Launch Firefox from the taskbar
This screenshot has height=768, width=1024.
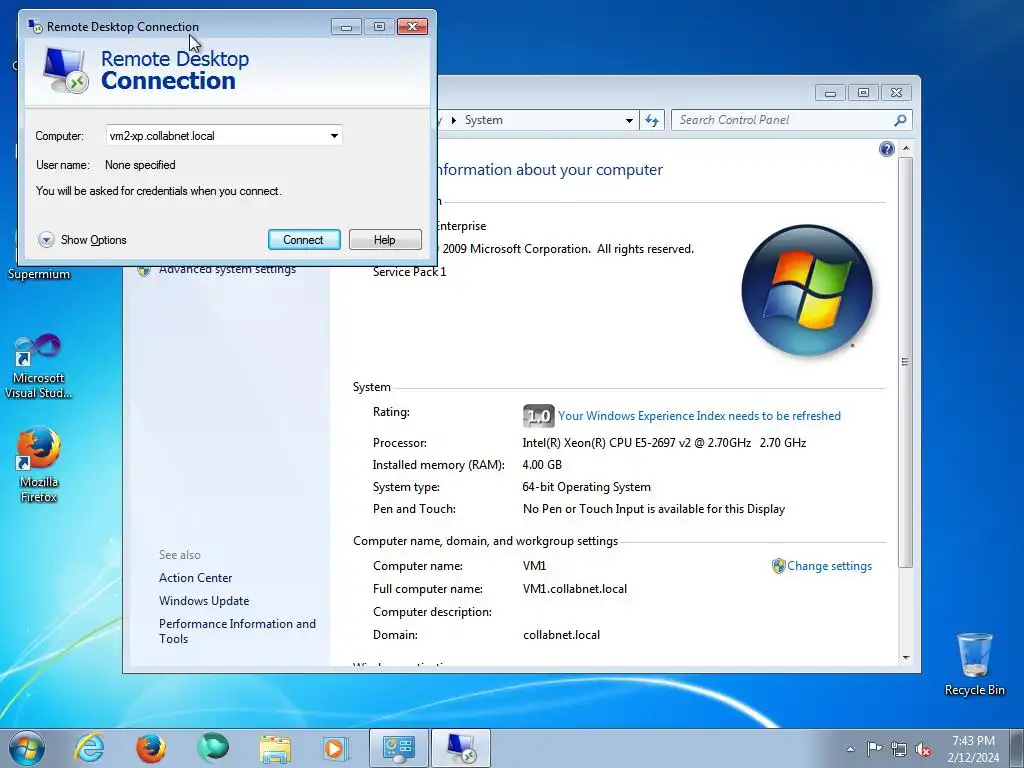pyautogui.click(x=150, y=748)
